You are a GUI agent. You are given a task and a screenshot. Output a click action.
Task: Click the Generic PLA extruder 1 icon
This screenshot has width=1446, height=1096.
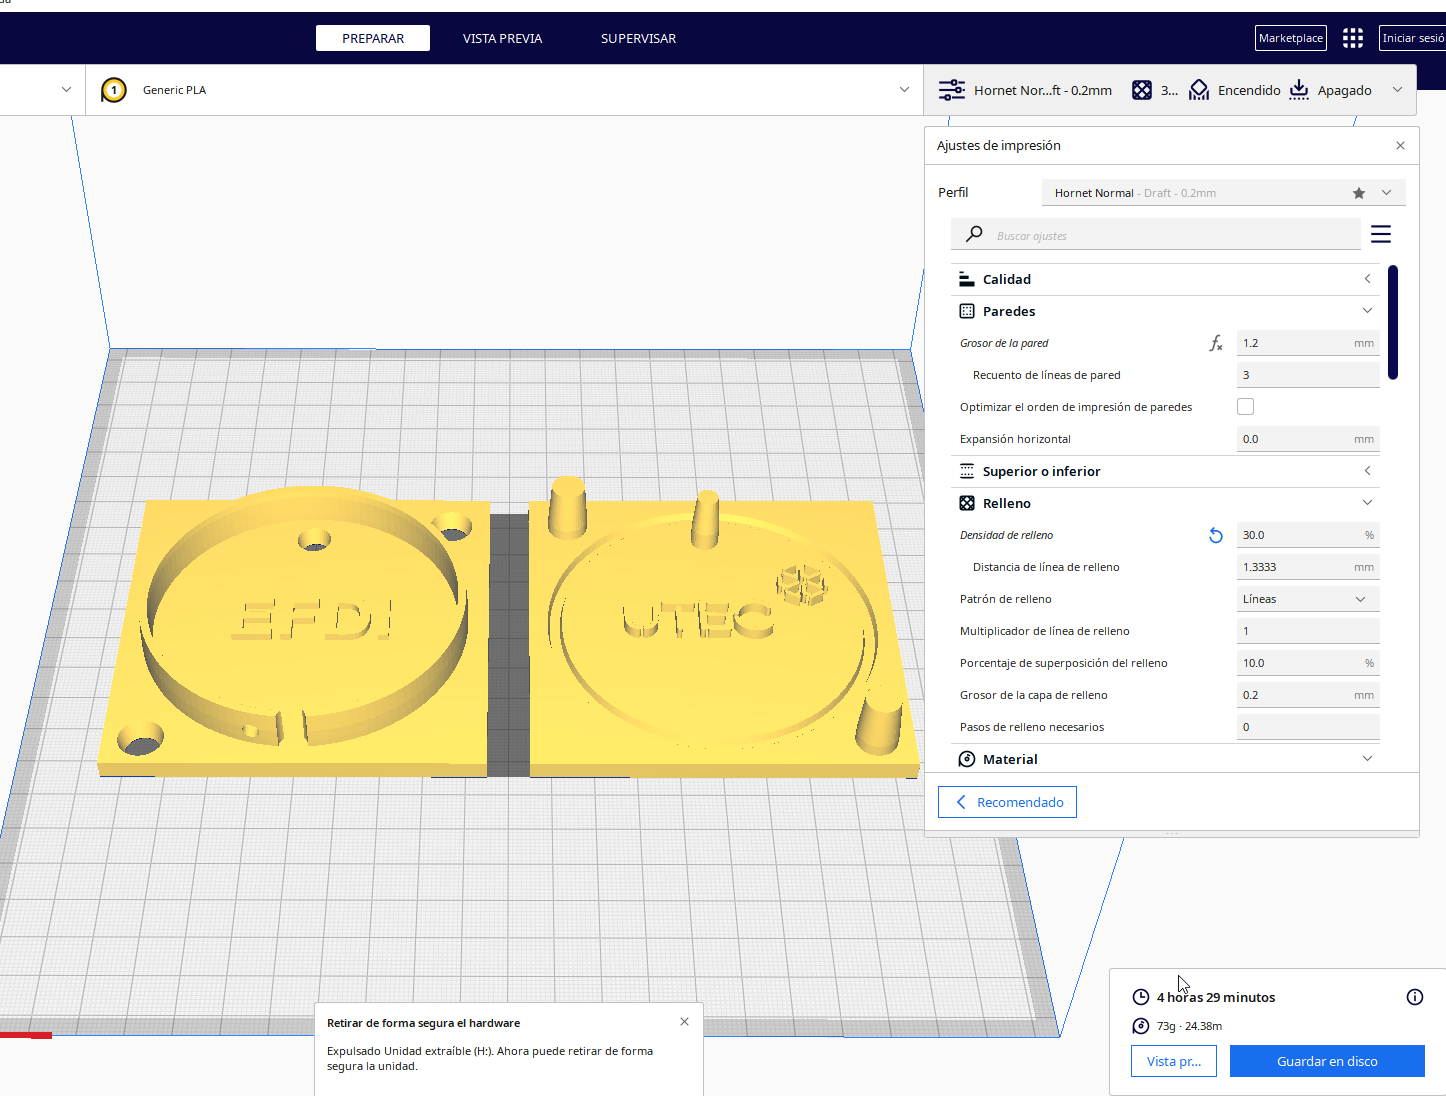tap(114, 90)
